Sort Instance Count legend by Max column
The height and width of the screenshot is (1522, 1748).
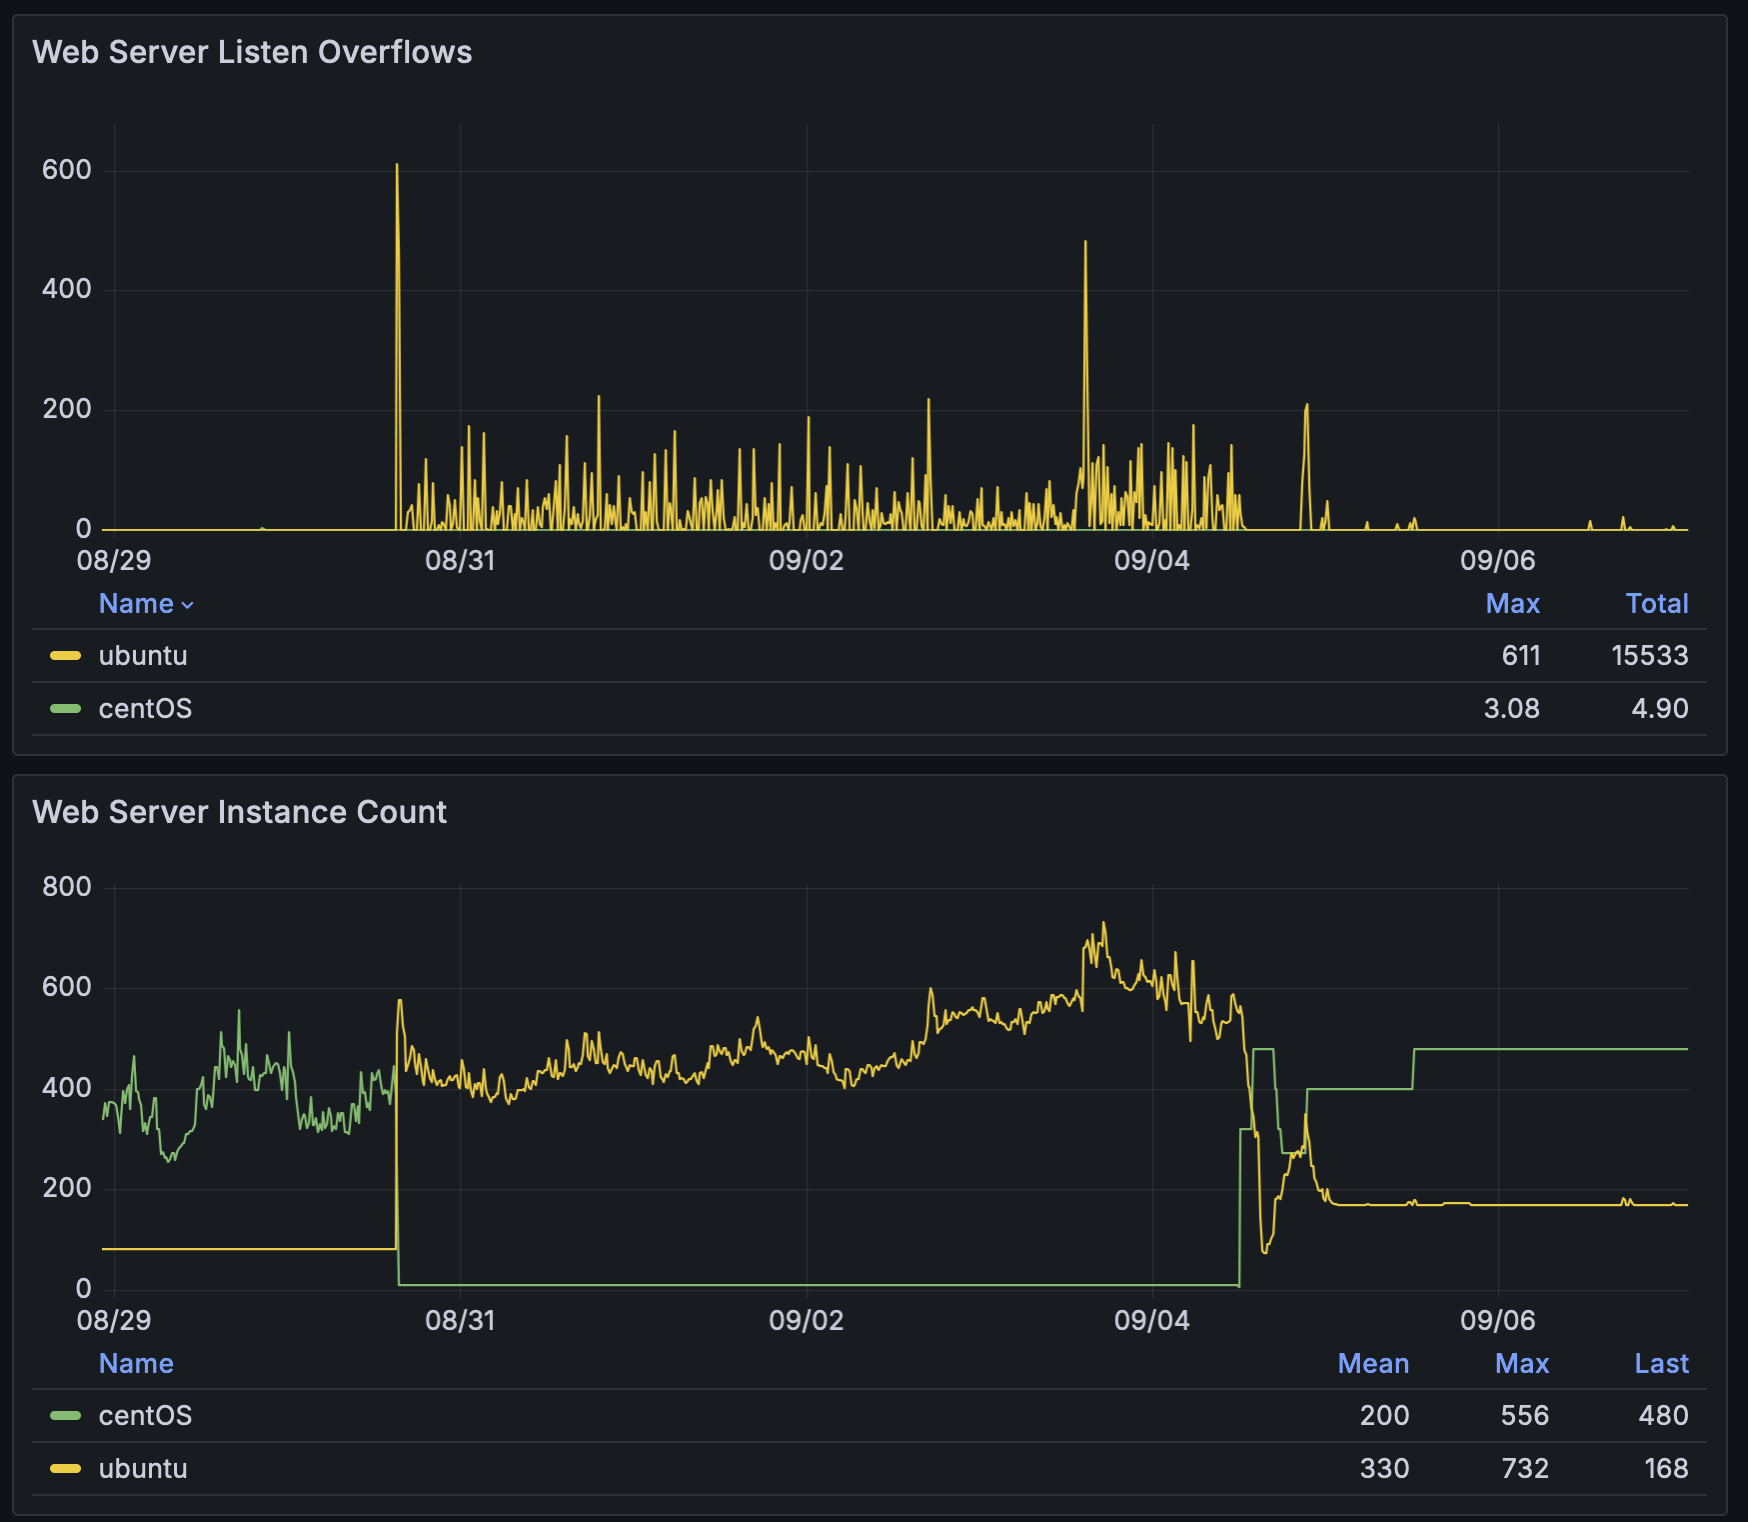(1522, 1364)
